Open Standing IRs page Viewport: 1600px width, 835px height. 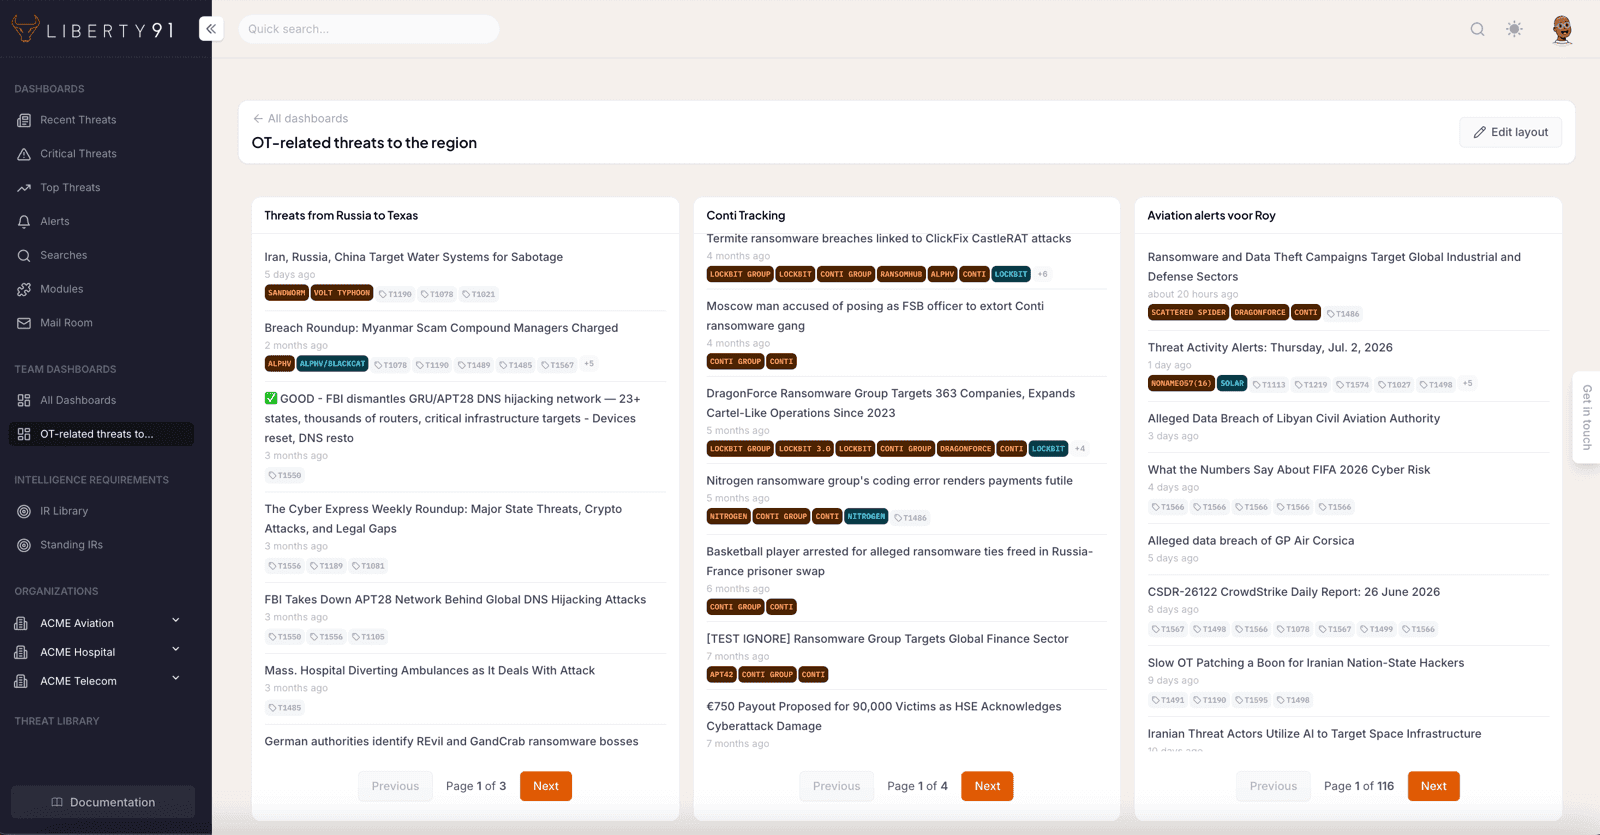71,545
